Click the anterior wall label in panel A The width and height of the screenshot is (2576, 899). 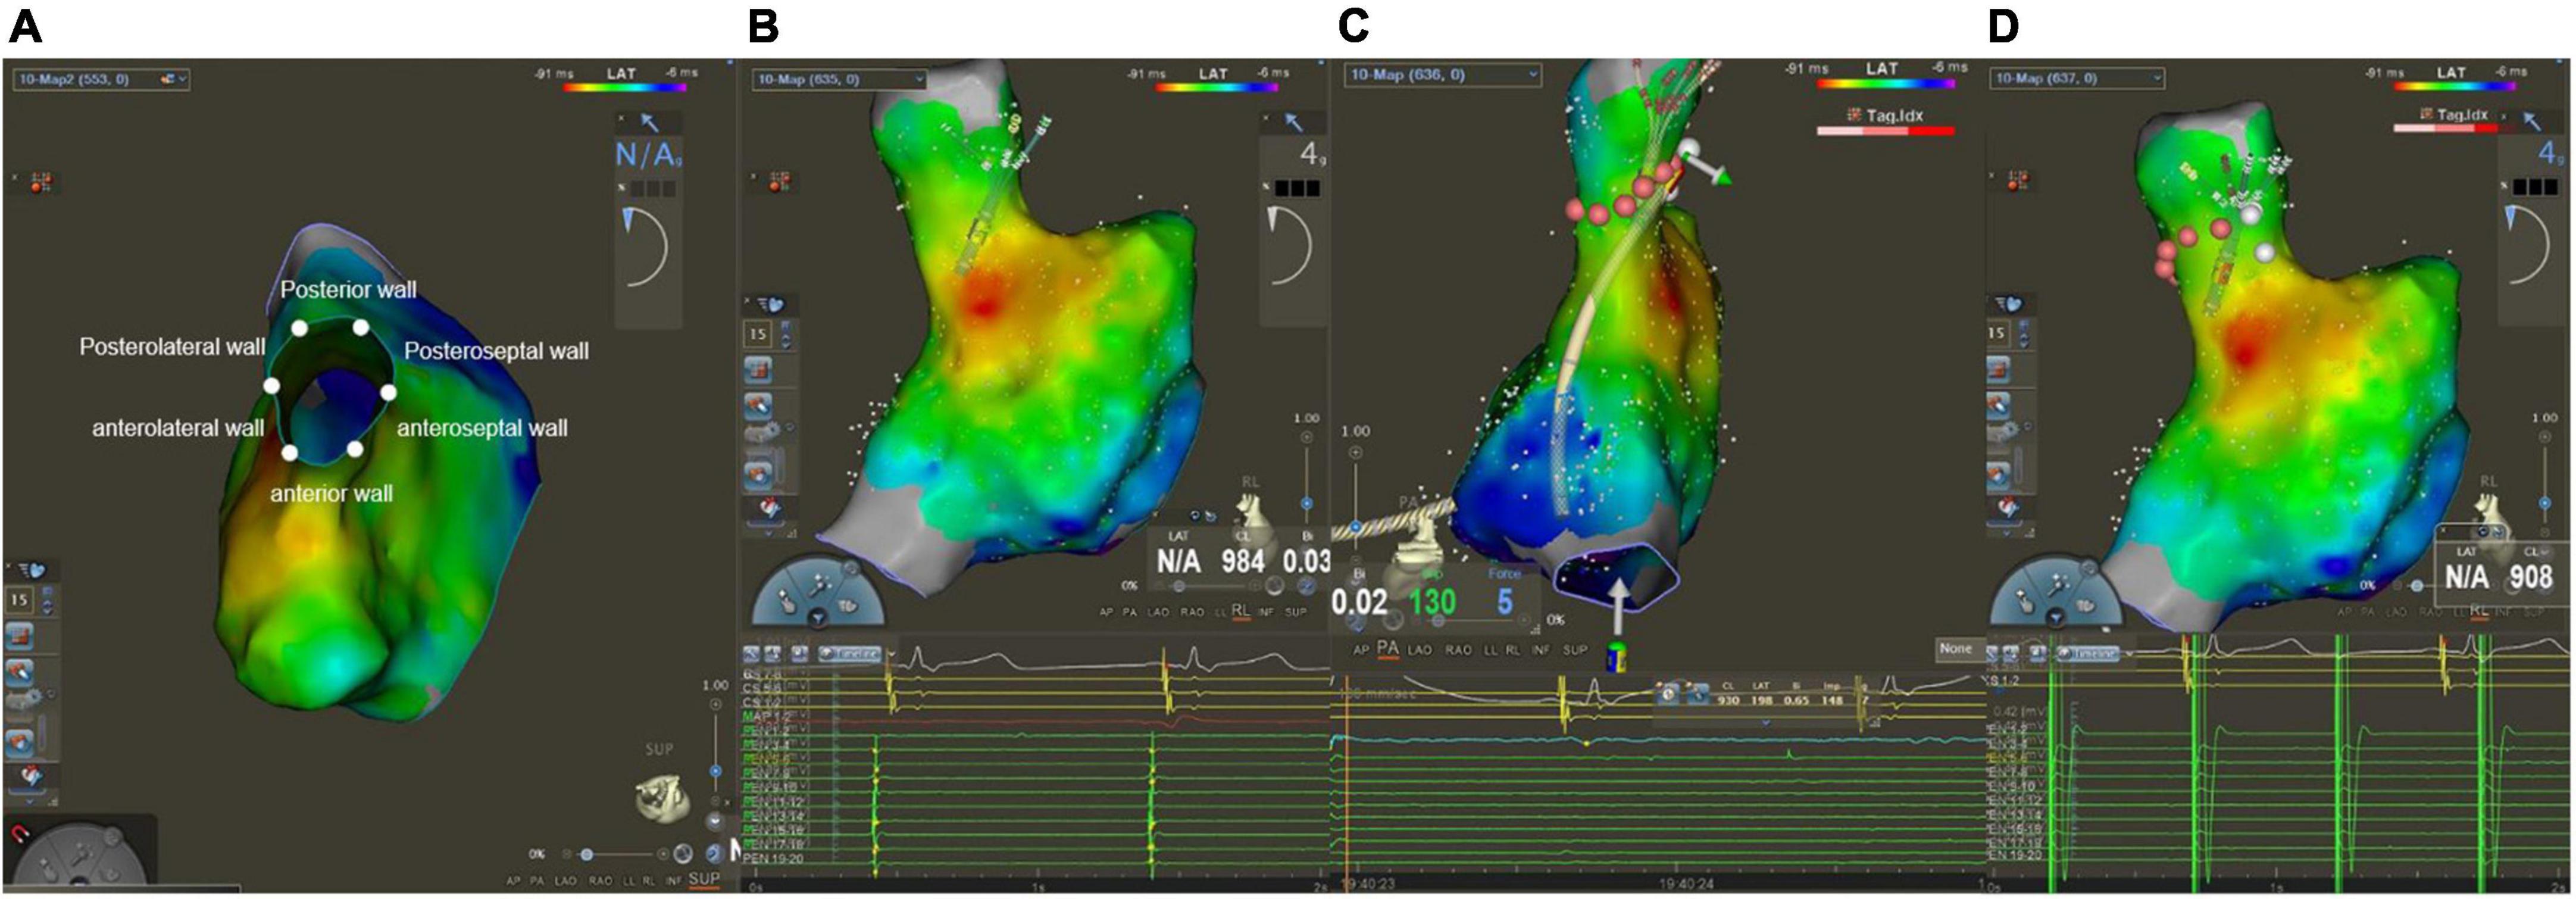click(331, 493)
